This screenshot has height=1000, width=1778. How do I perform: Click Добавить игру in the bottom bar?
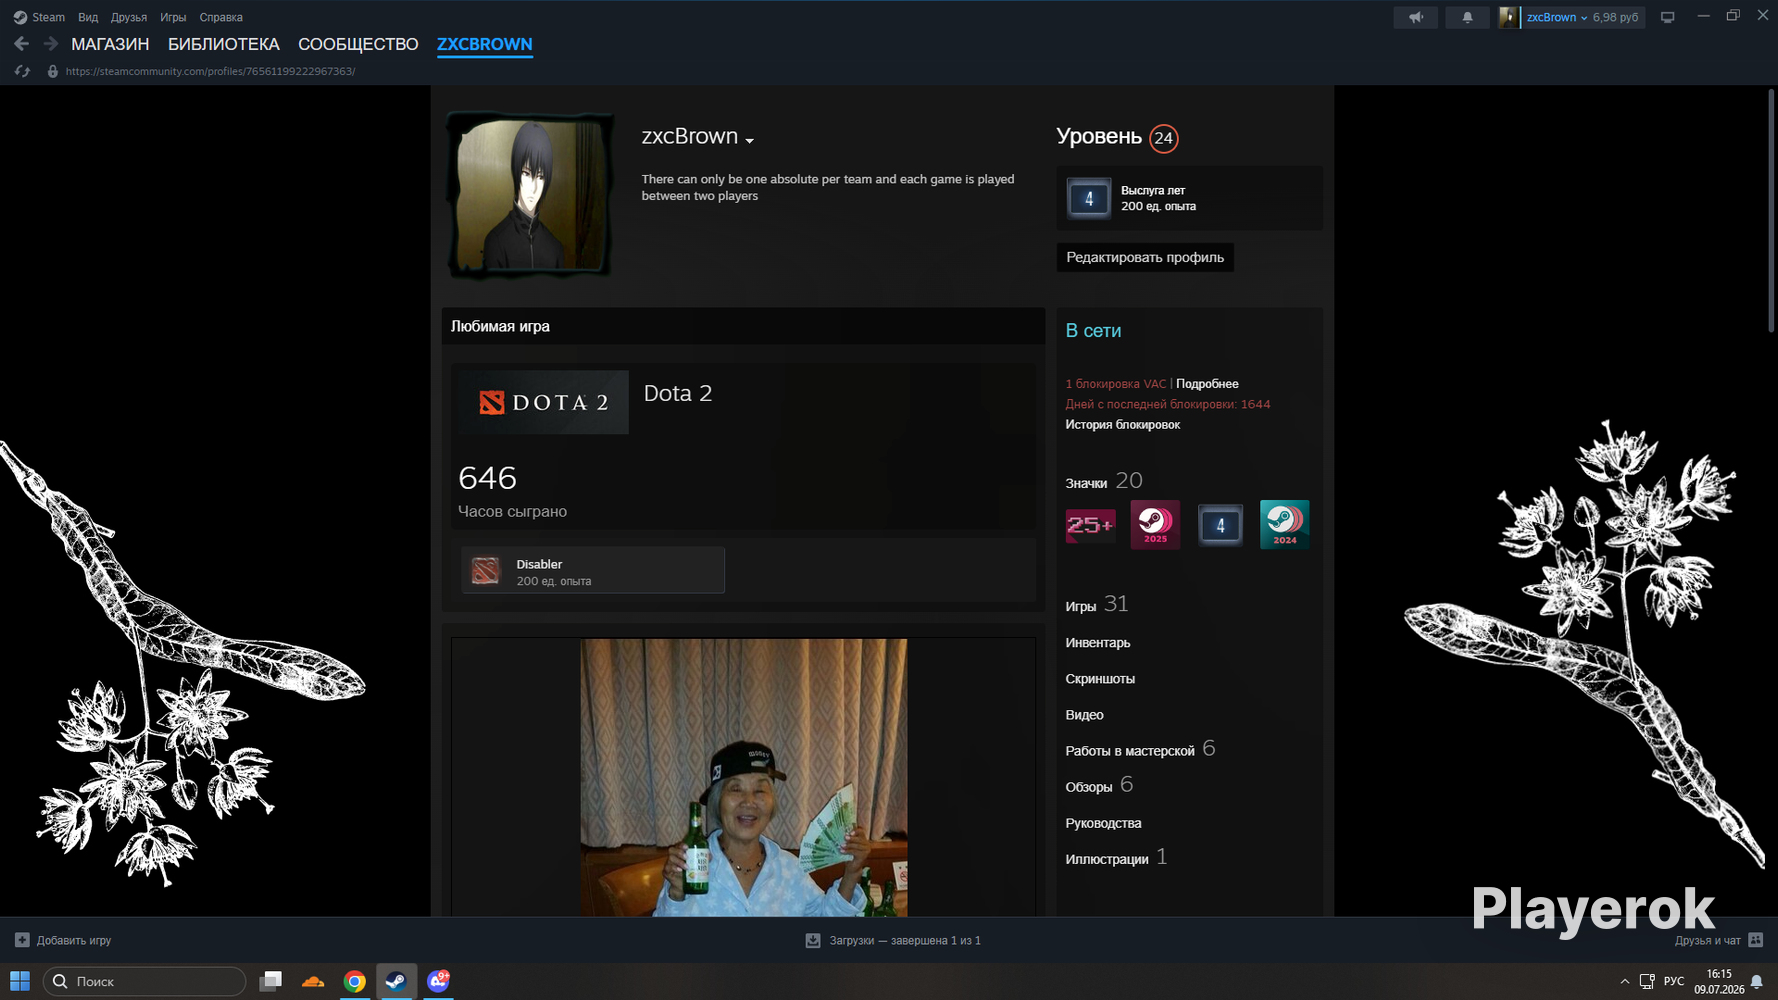(74, 940)
